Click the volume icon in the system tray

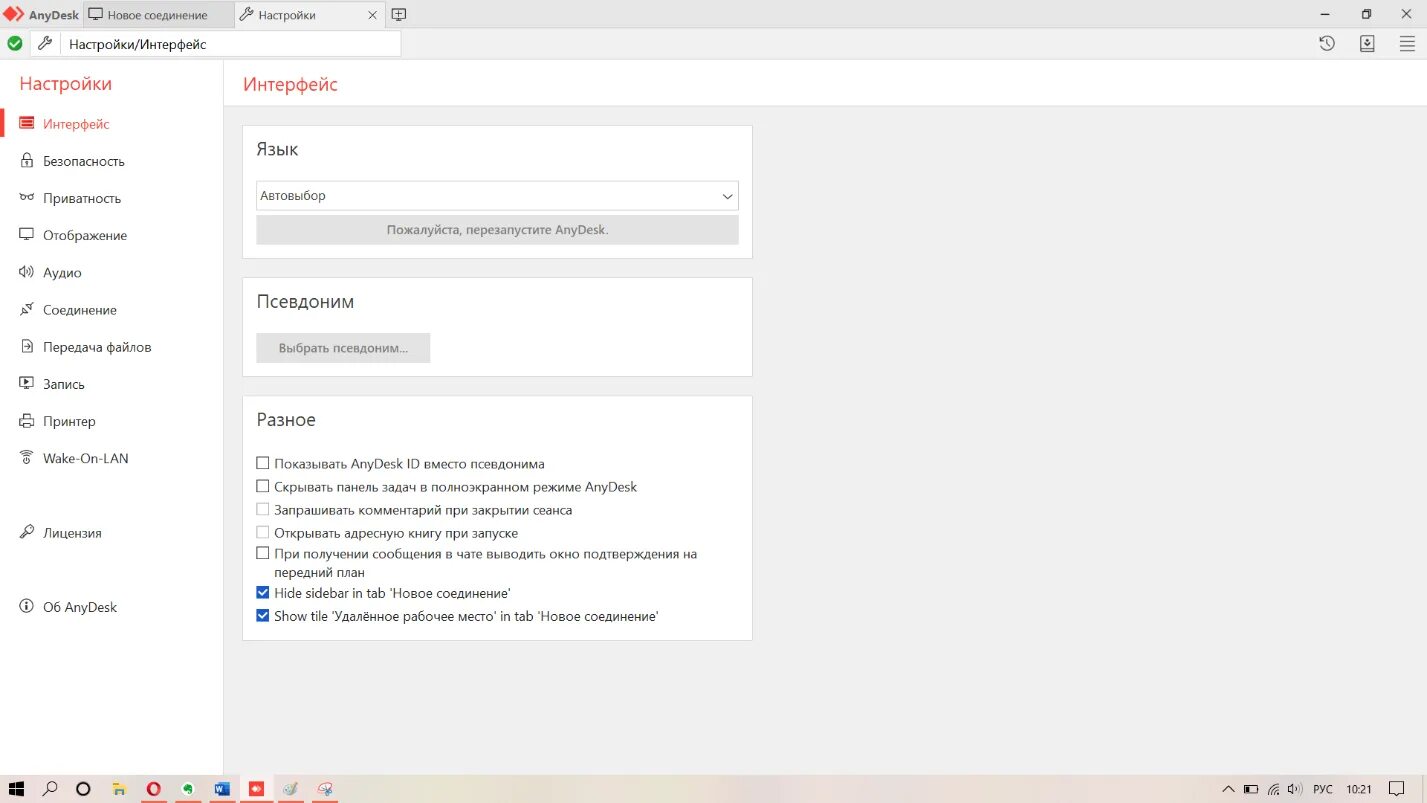(1294, 789)
